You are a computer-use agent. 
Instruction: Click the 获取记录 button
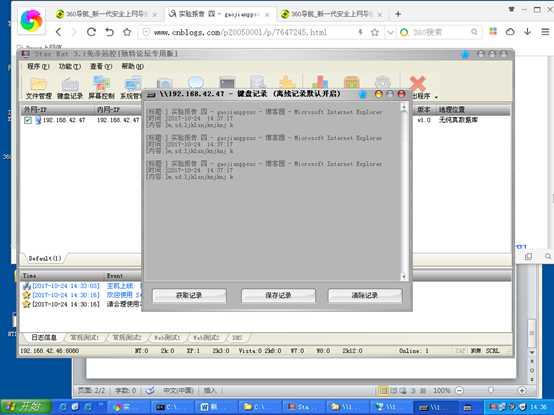click(x=189, y=296)
